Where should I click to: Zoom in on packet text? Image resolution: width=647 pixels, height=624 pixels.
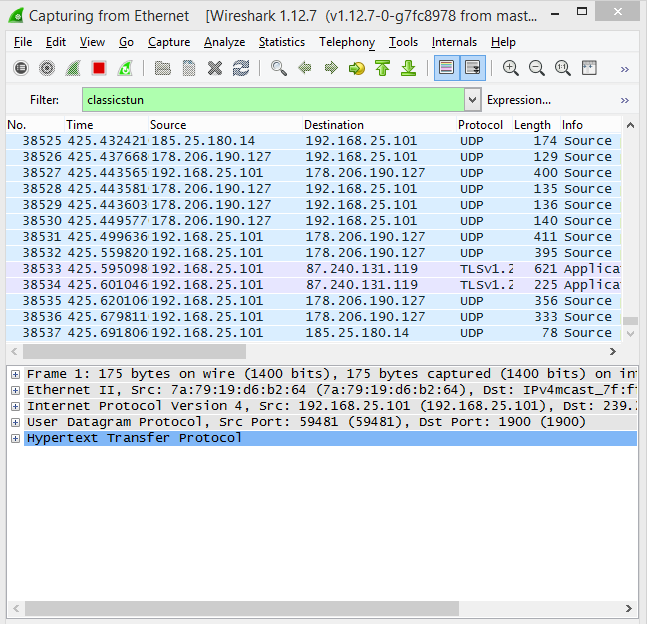click(510, 68)
